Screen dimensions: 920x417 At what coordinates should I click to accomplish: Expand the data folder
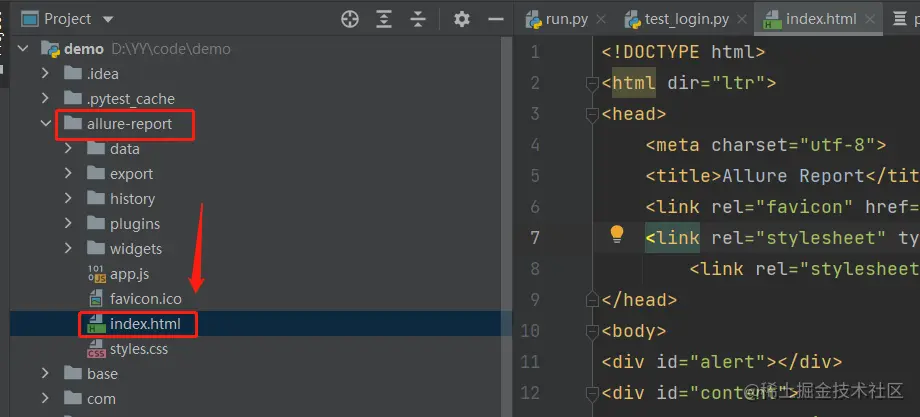68,148
